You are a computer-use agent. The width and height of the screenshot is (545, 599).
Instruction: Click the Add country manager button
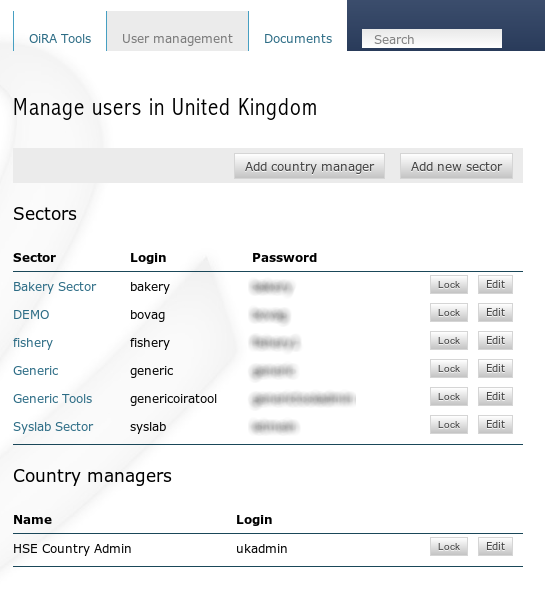pyautogui.click(x=309, y=166)
